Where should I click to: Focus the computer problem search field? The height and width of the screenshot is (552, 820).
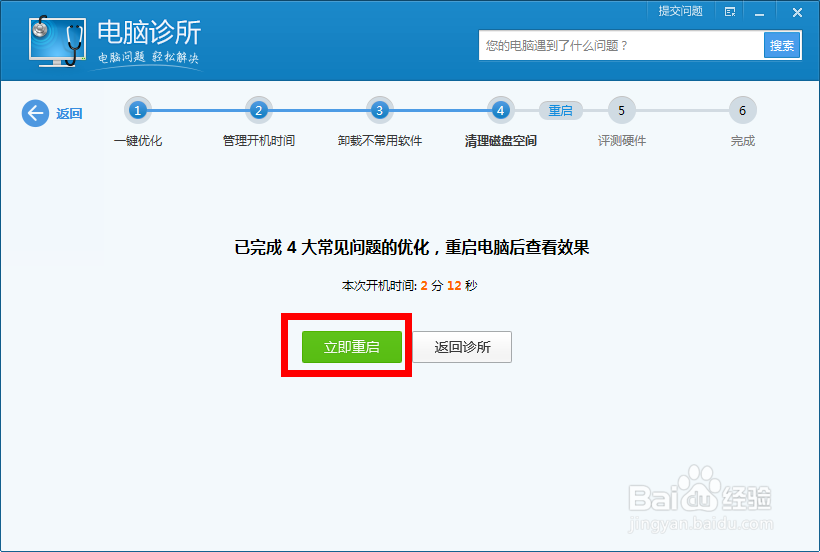(x=621, y=45)
